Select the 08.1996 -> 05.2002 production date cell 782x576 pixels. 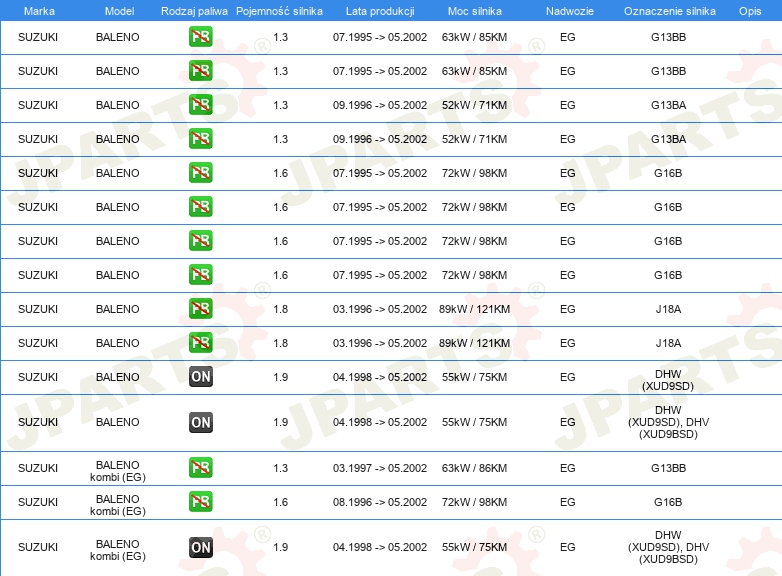(380, 502)
